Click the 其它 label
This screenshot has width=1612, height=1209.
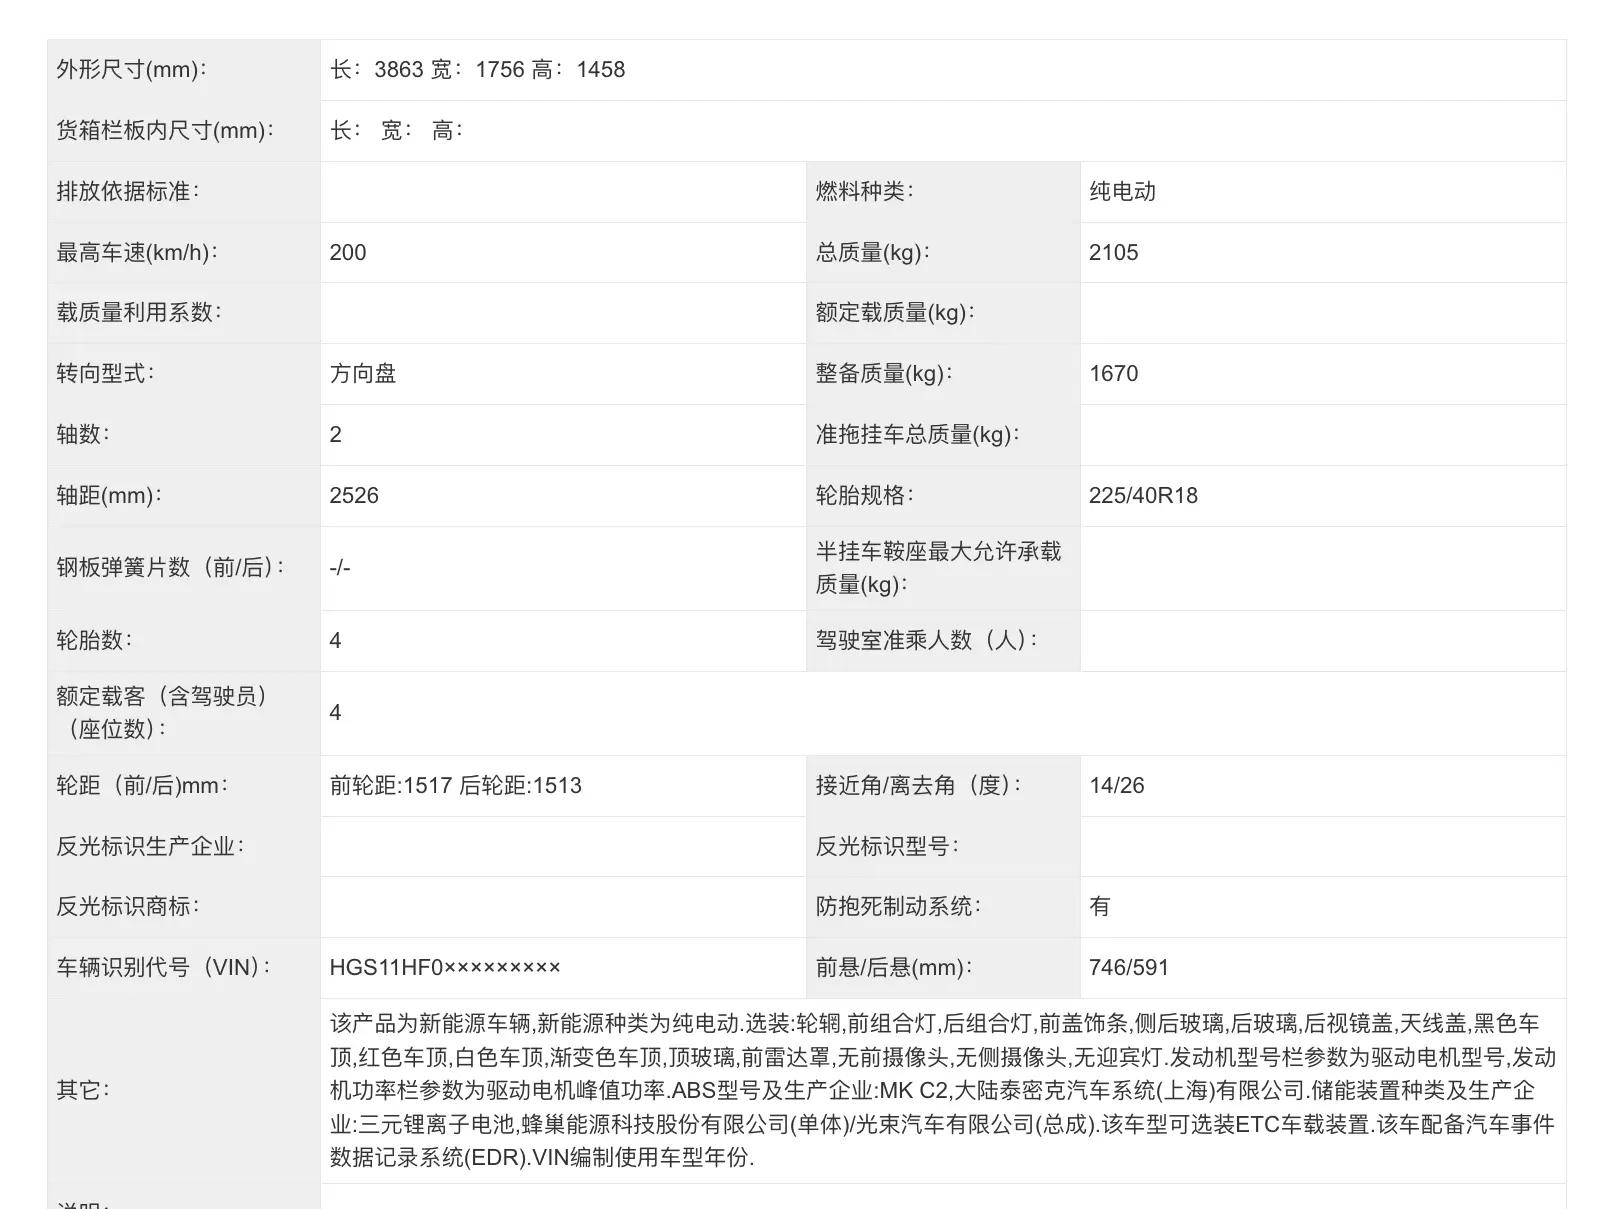click(x=83, y=1091)
